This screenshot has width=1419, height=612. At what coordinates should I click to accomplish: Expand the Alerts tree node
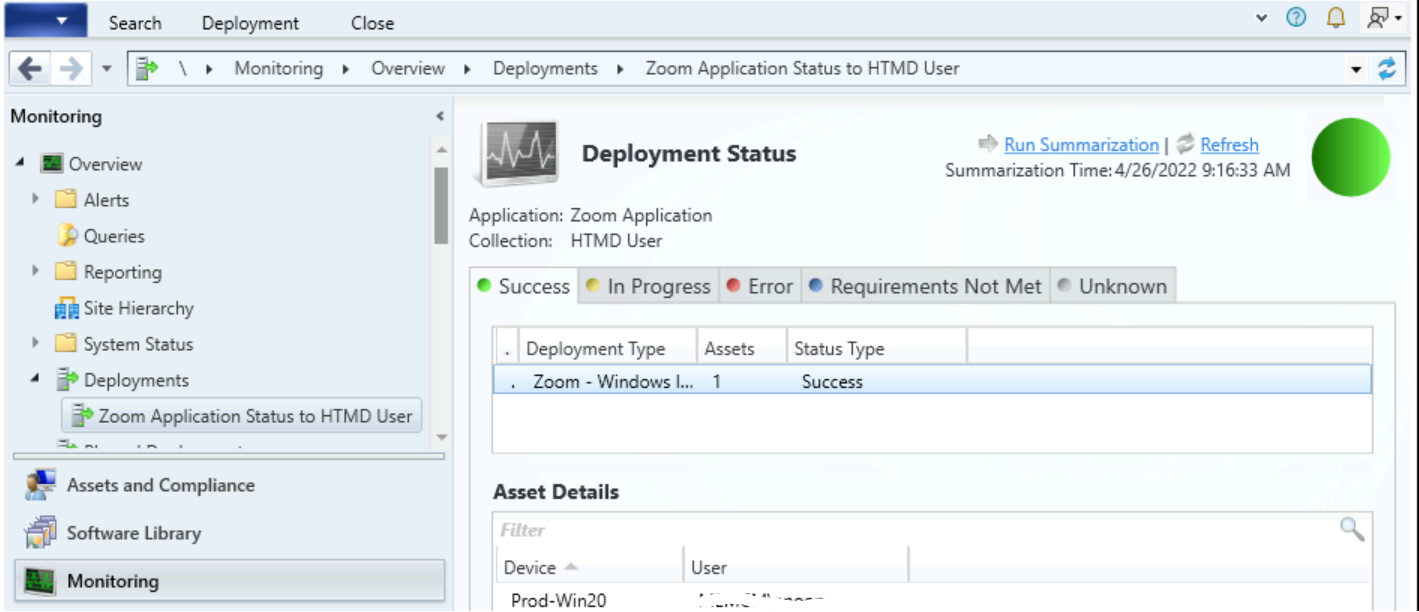click(x=36, y=199)
